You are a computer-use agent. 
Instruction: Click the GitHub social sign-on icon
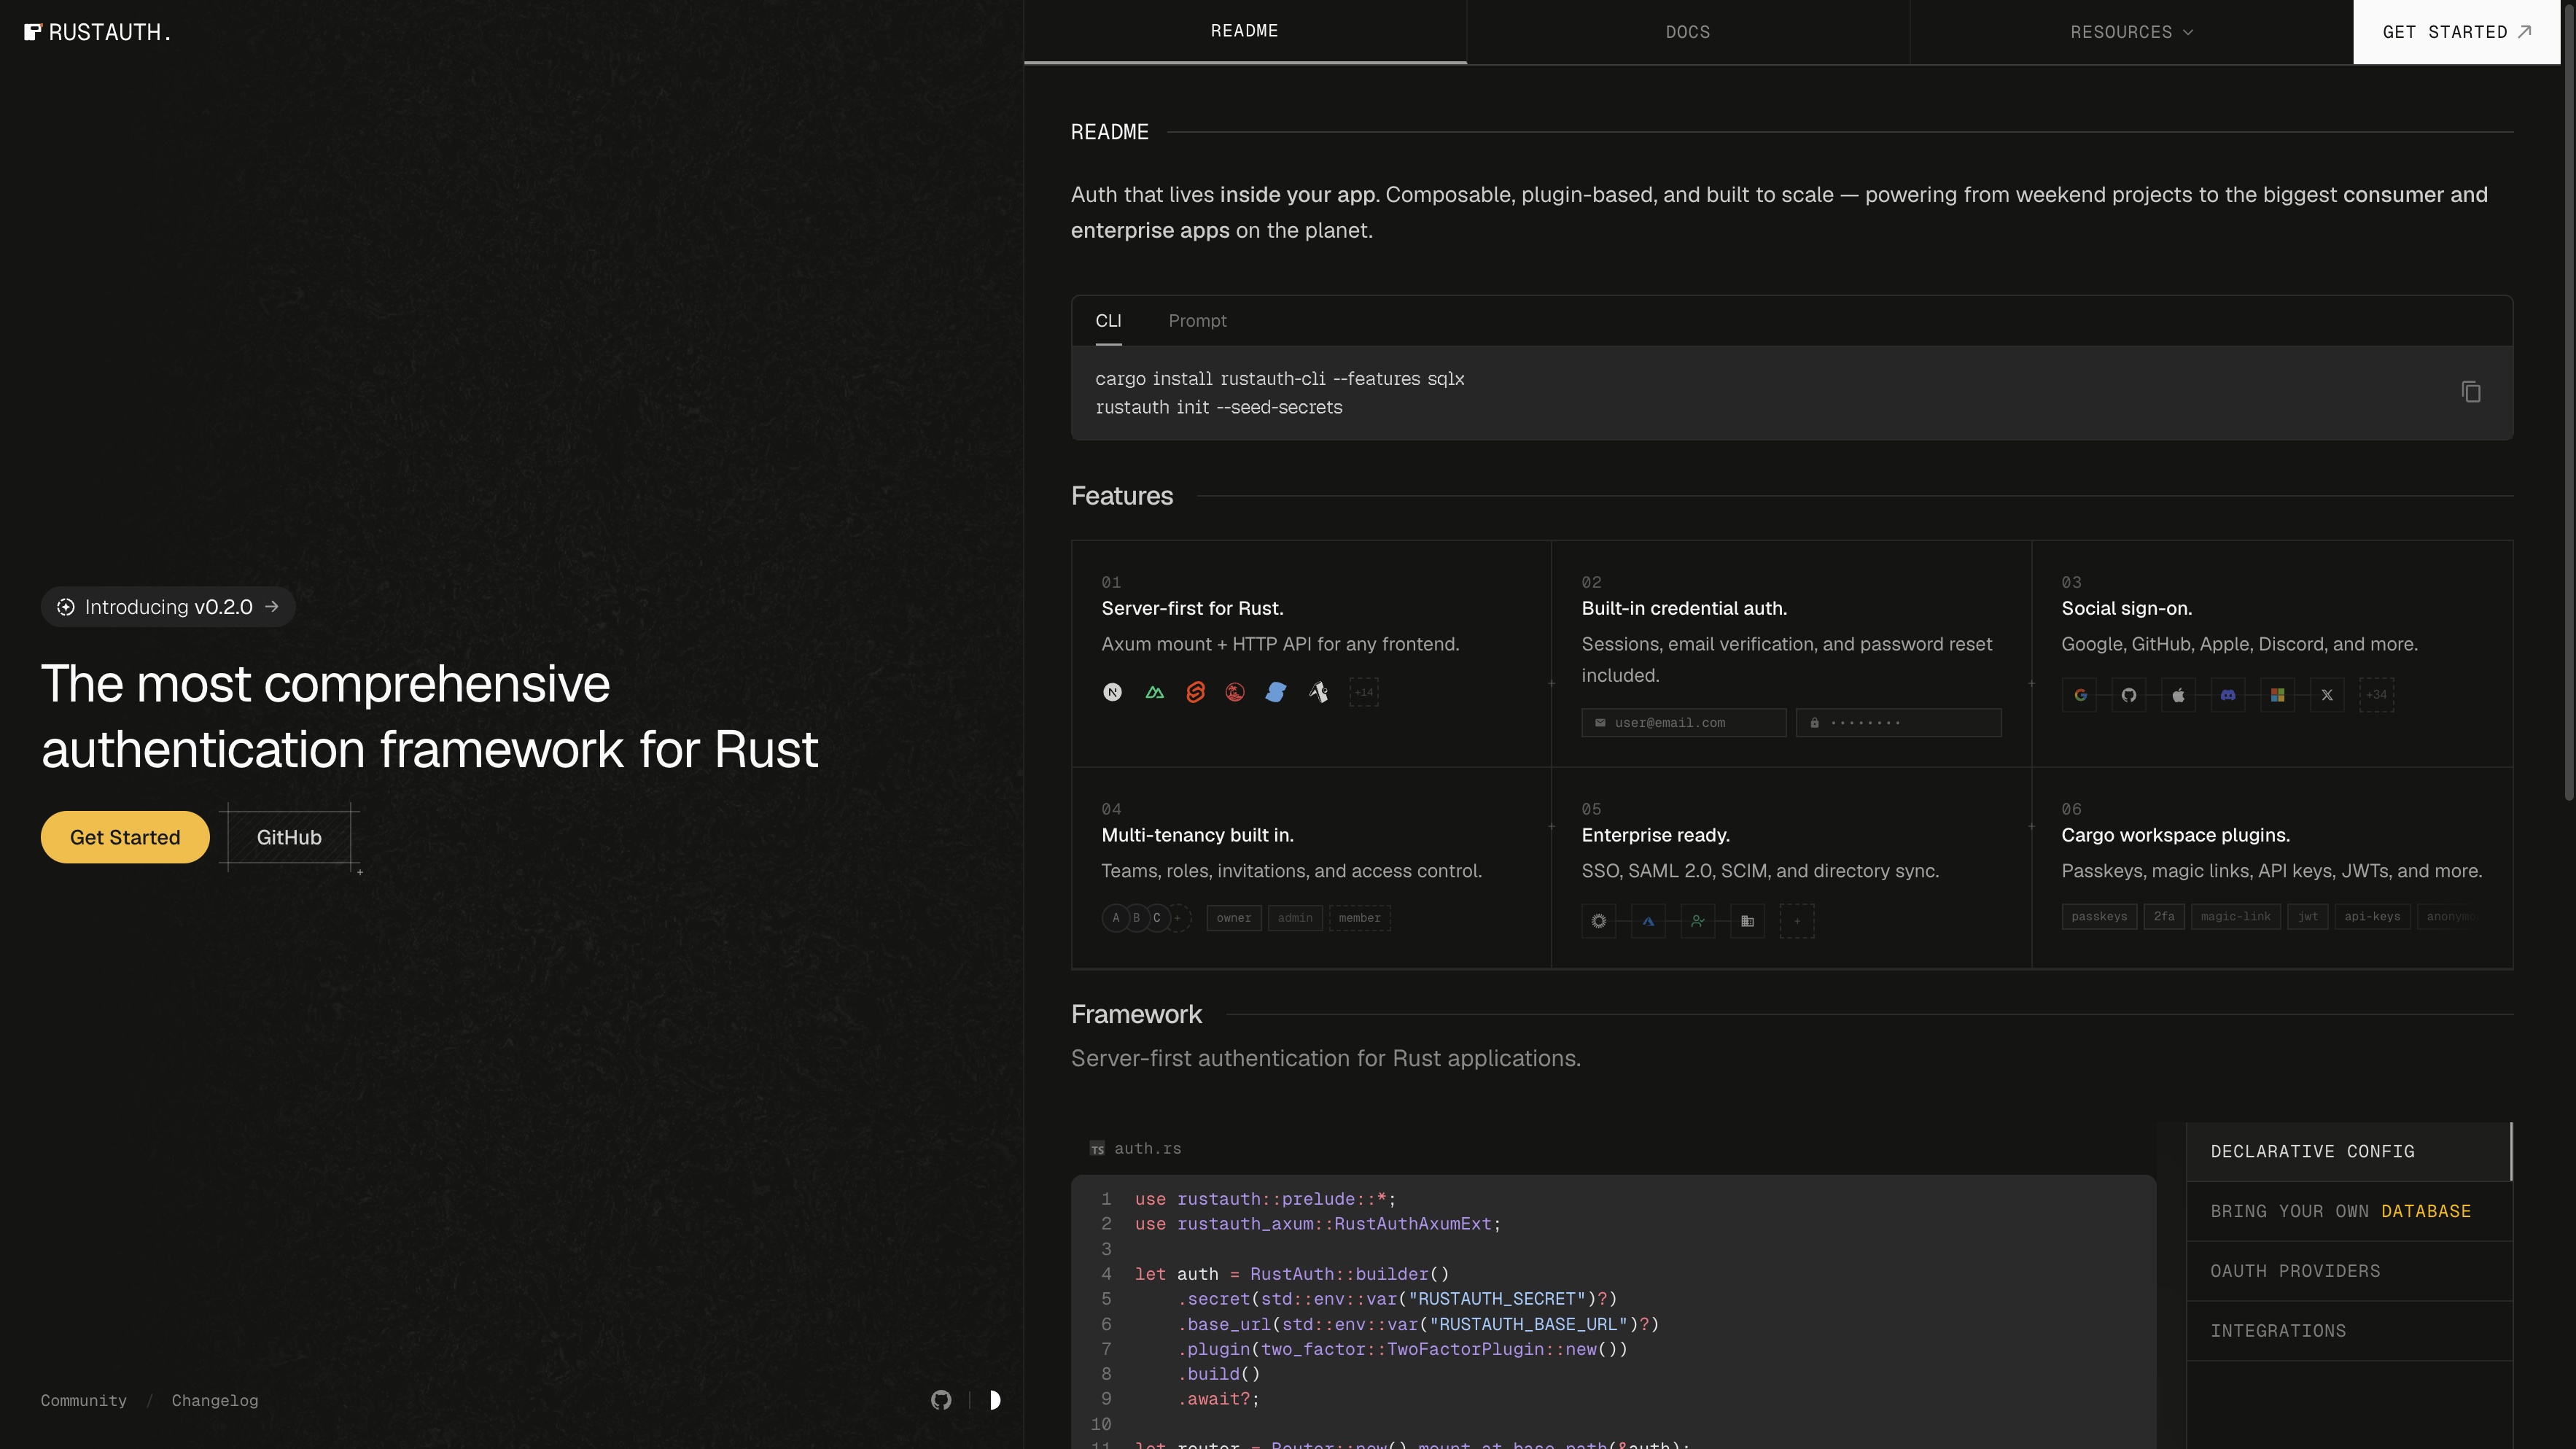(2129, 695)
